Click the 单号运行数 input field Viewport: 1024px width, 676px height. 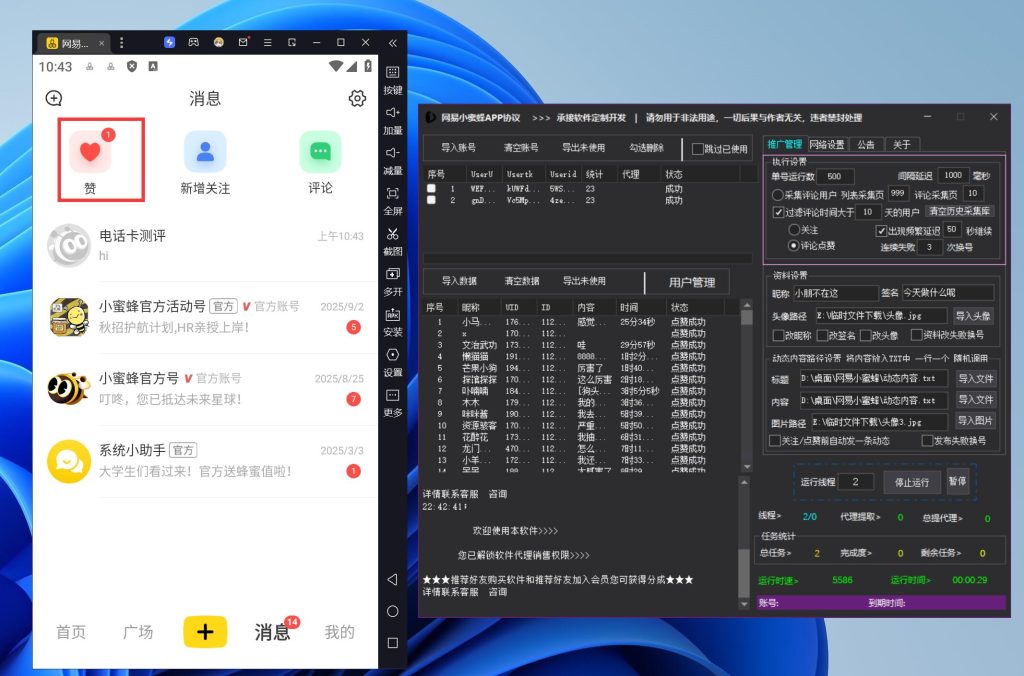836,176
